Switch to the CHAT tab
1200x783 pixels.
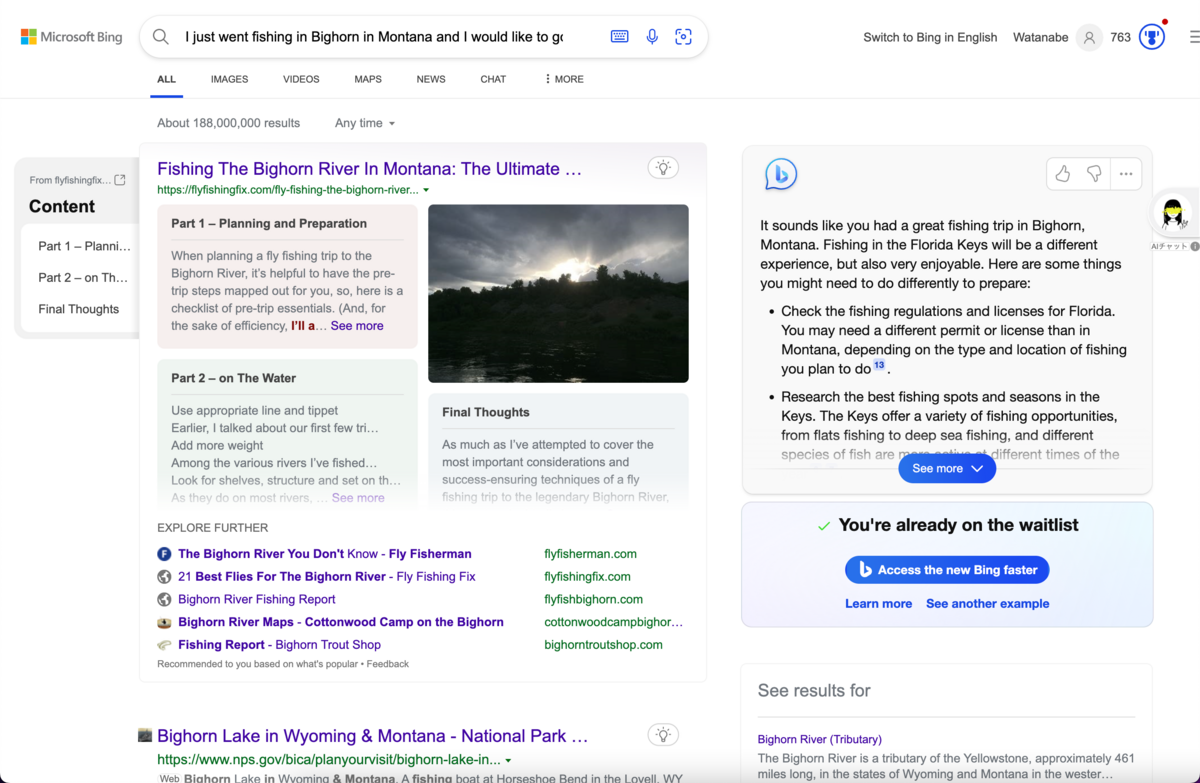tap(493, 79)
